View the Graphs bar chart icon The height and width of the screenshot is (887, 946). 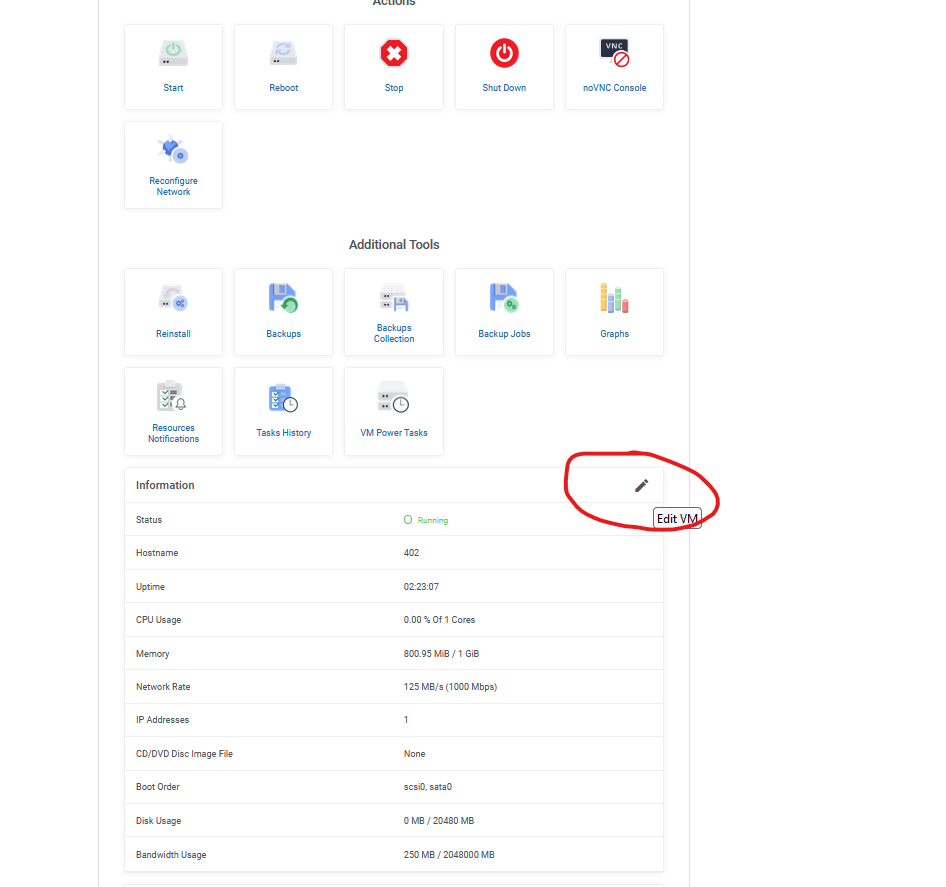(x=614, y=298)
